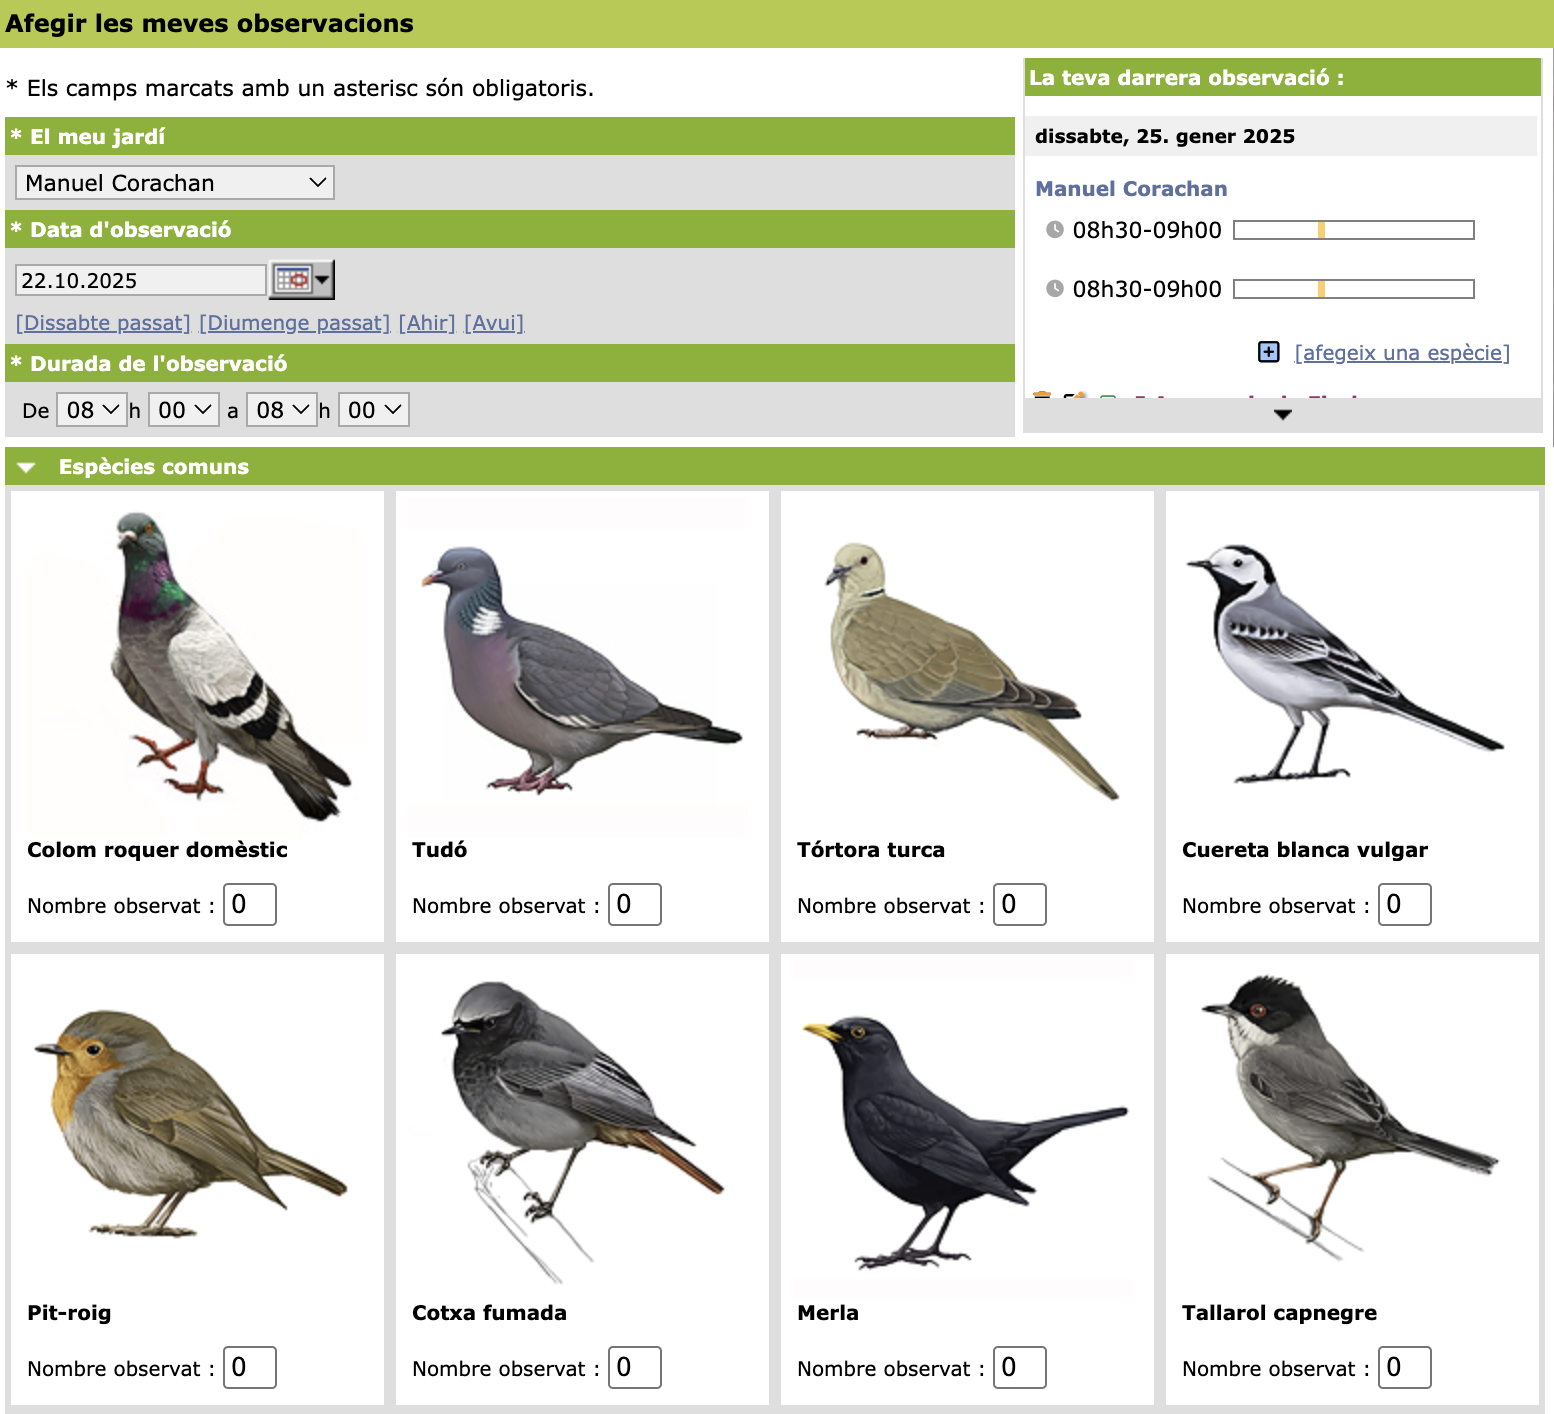Open the start hour dropdown after De

pyautogui.click(x=92, y=410)
